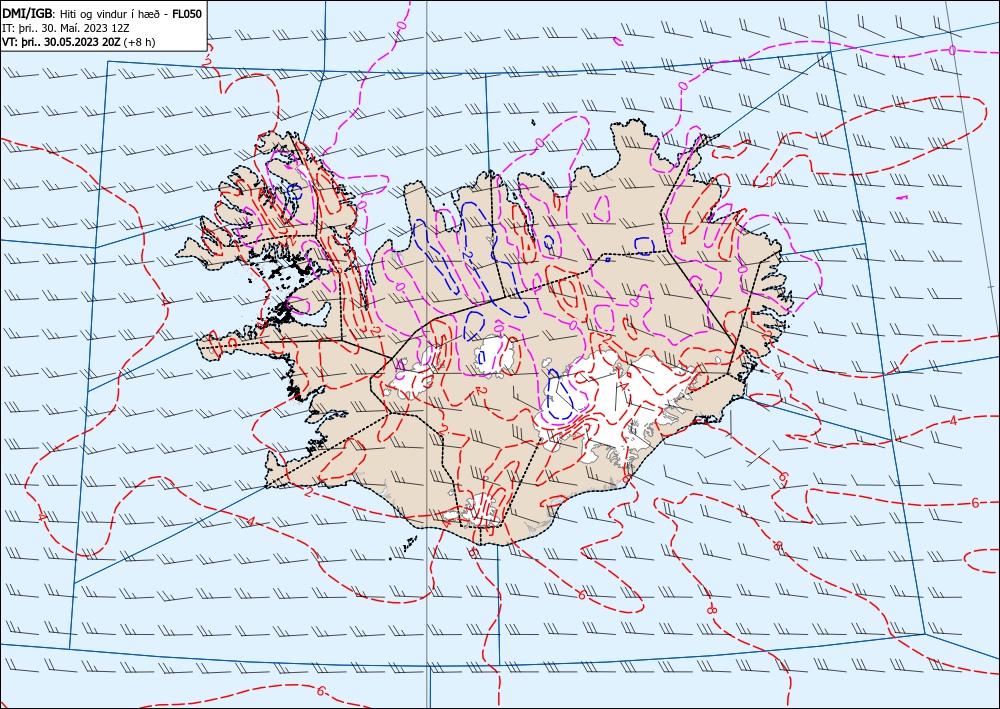Select the 'IT: þri.. 30. Maí. 2023 12Z' line

pyautogui.click(x=65, y=27)
